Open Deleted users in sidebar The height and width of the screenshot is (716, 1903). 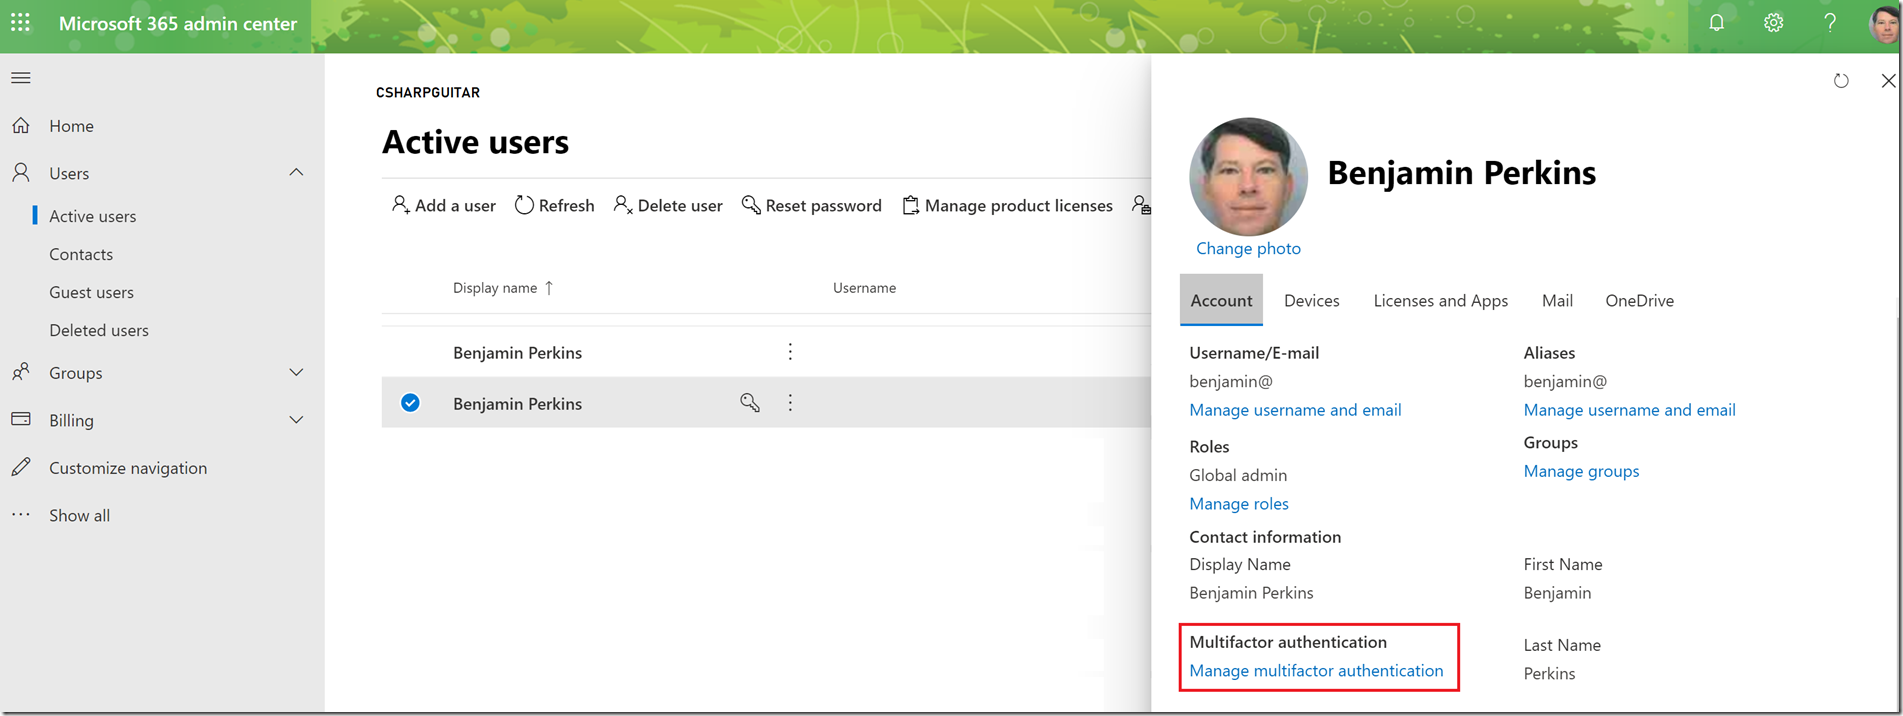click(x=99, y=330)
